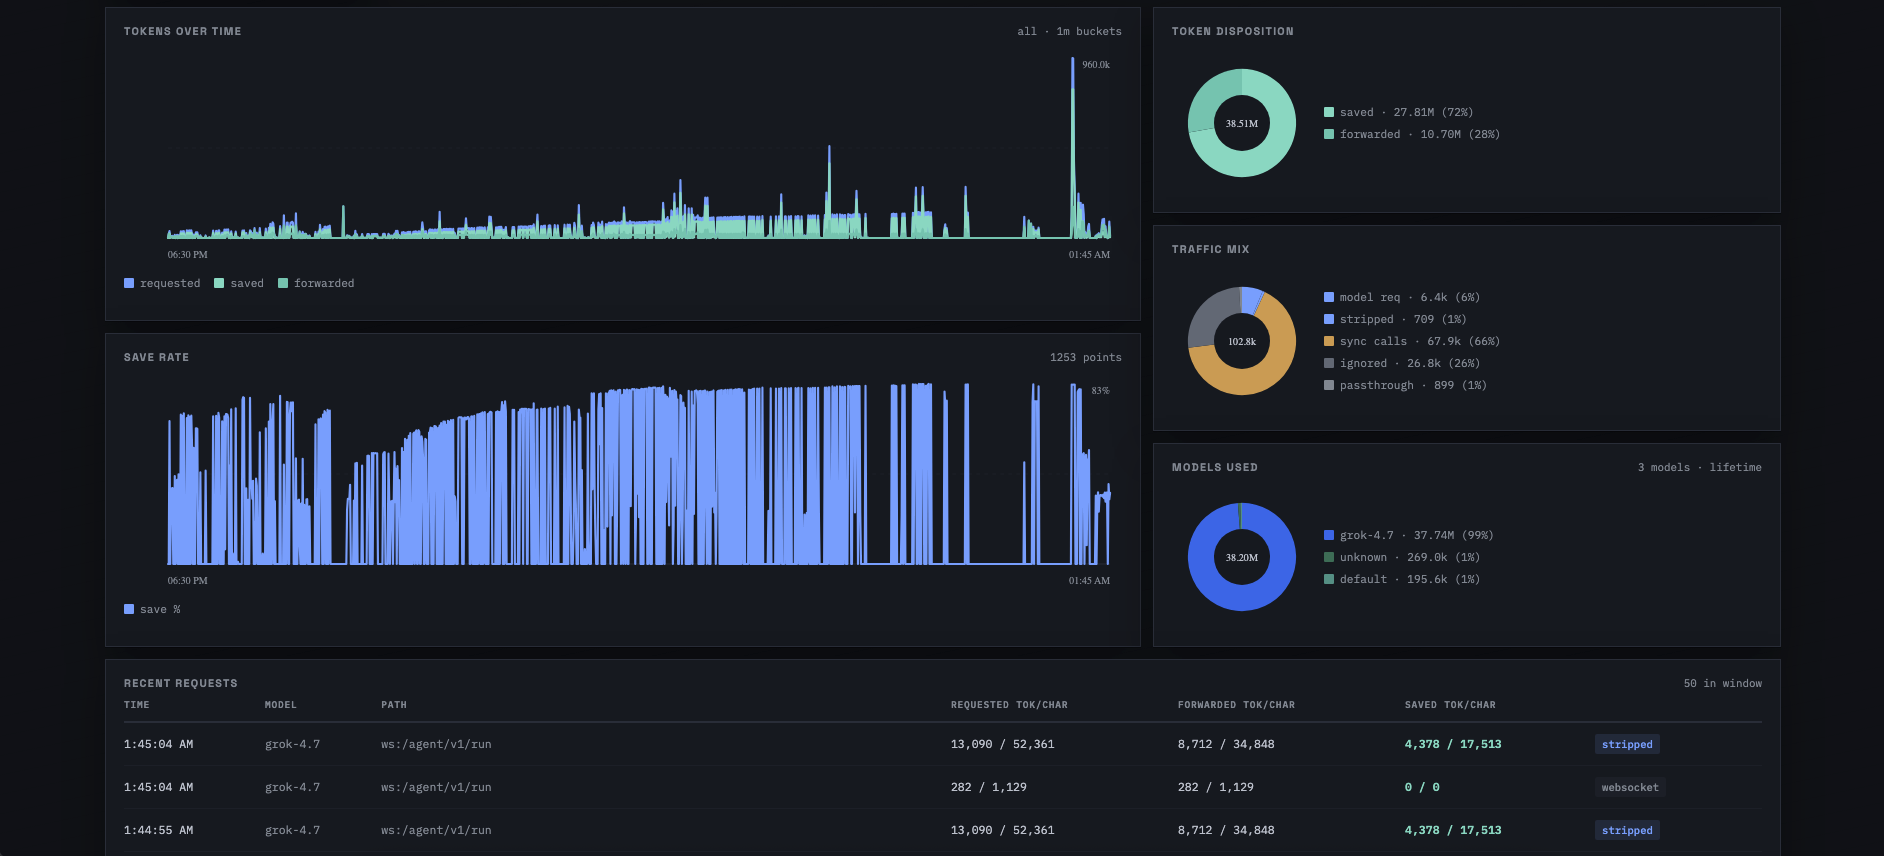Viewport: 1884px width, 856px height.
Task: Select the passthrough 899 legend entry
Action: coord(1405,385)
